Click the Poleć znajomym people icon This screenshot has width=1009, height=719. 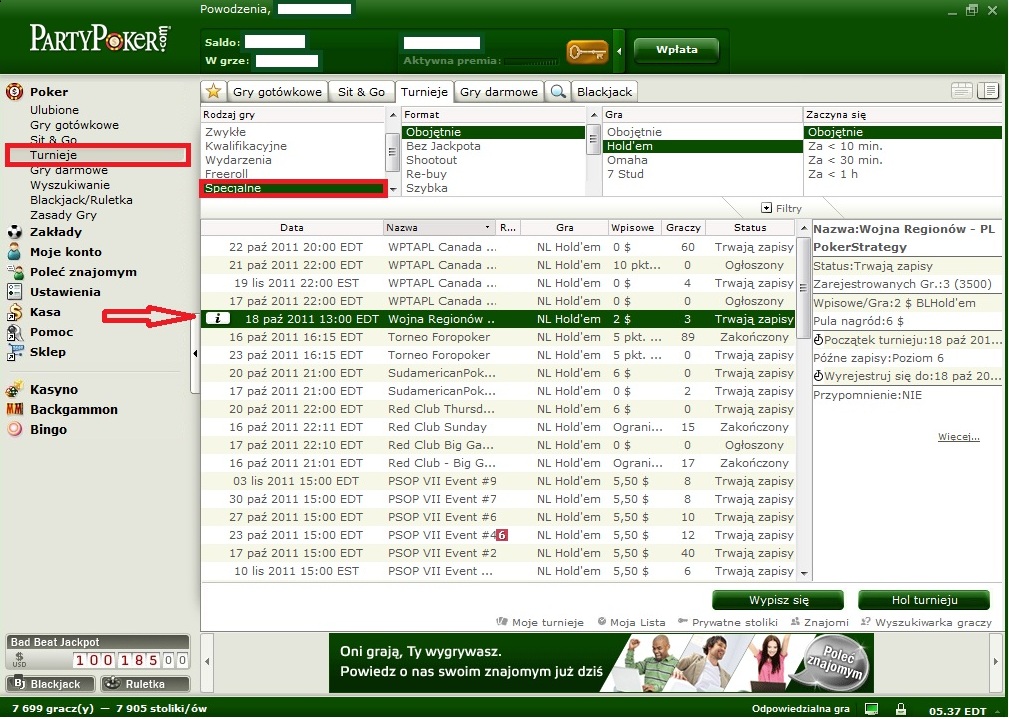[x=14, y=272]
